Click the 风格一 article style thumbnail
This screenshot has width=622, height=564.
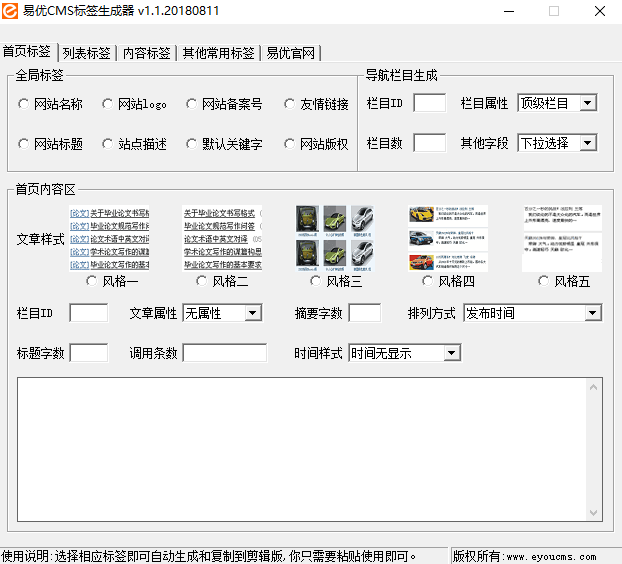point(109,238)
